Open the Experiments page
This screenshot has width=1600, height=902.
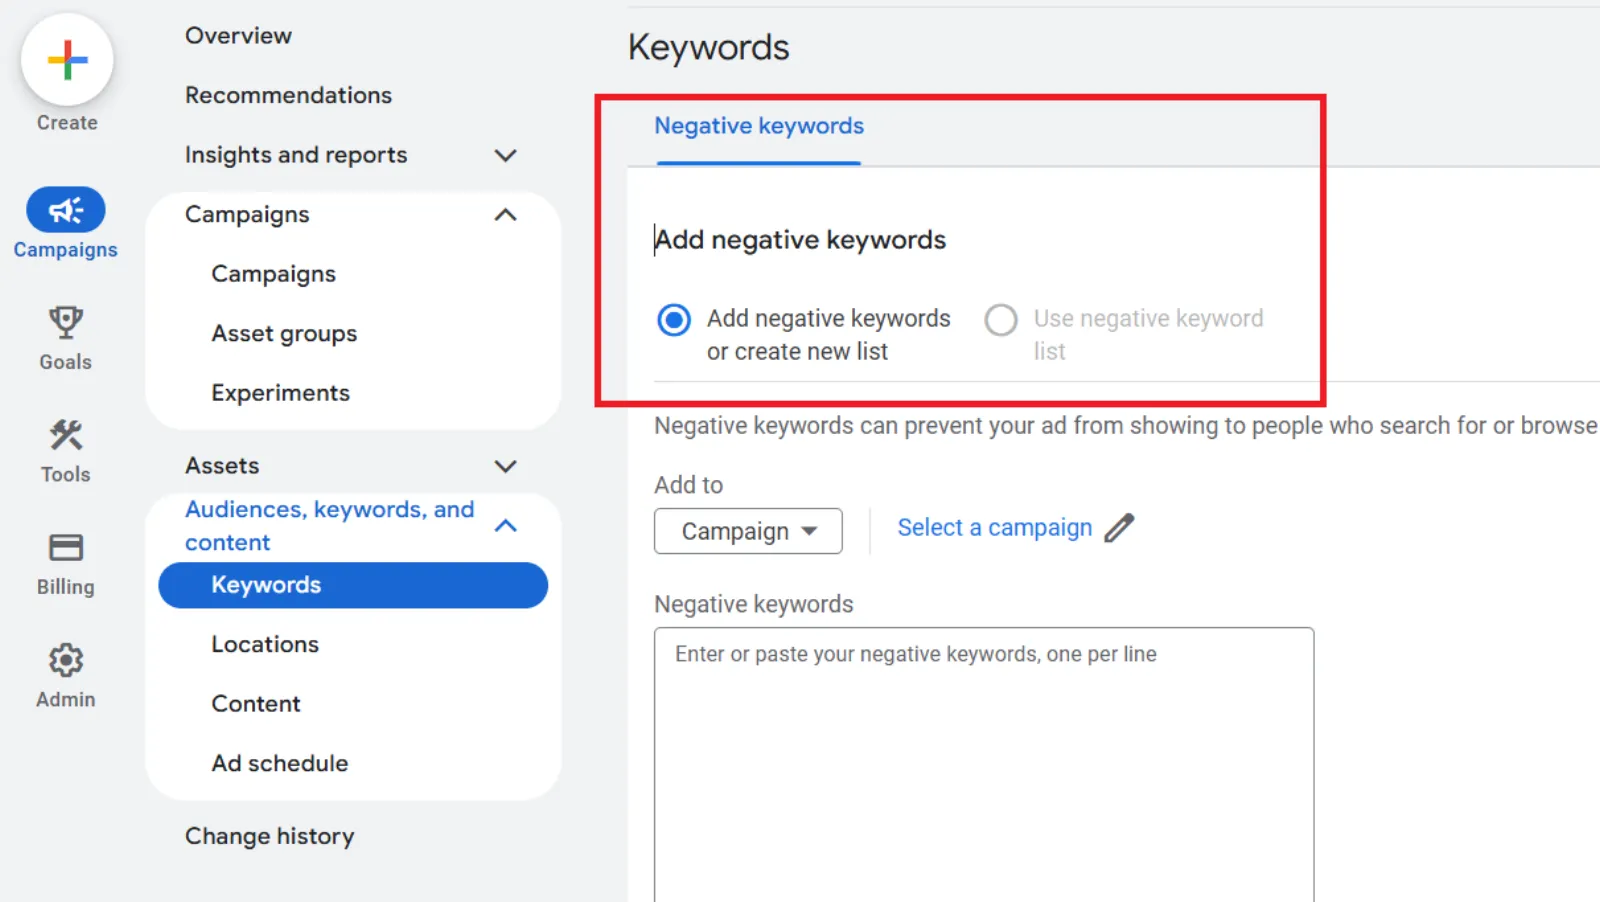click(281, 393)
